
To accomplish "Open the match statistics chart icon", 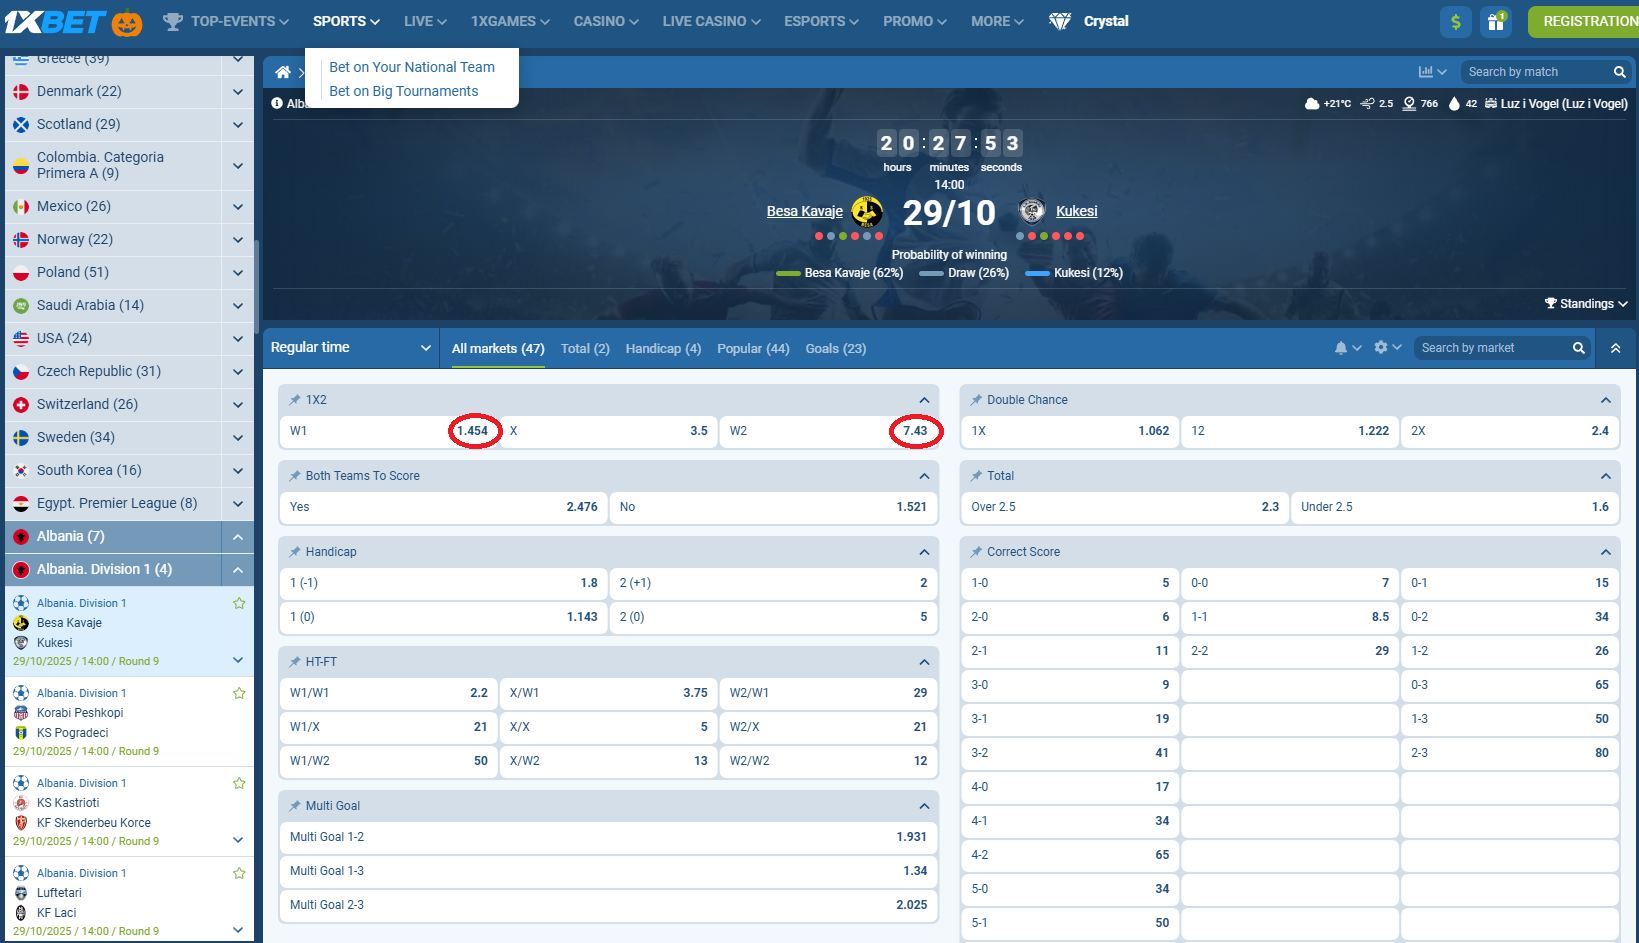I will [x=1427, y=71].
